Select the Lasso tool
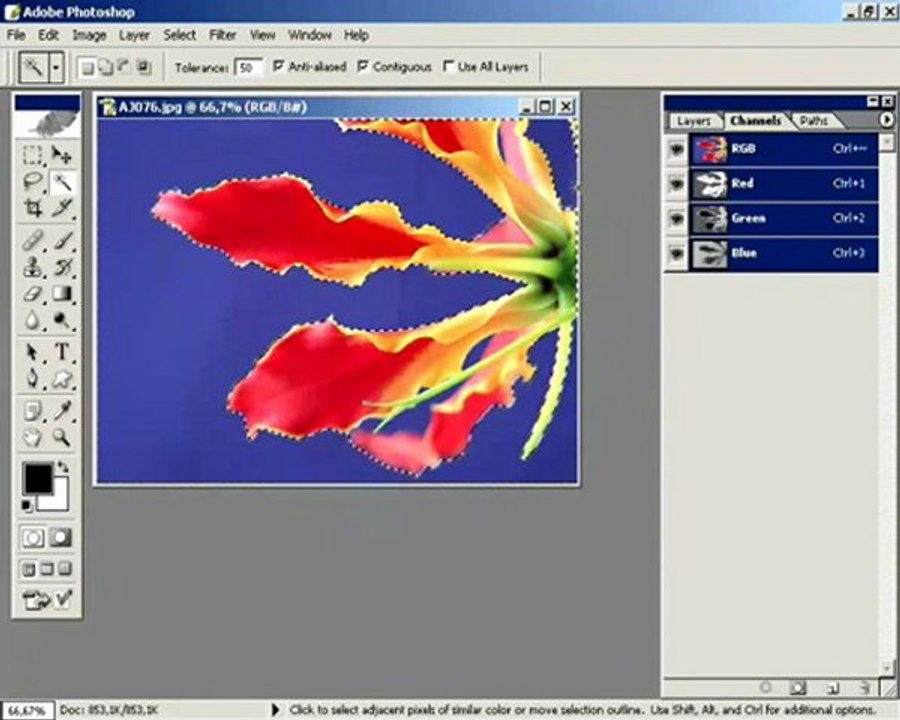900x720 pixels. tap(33, 181)
